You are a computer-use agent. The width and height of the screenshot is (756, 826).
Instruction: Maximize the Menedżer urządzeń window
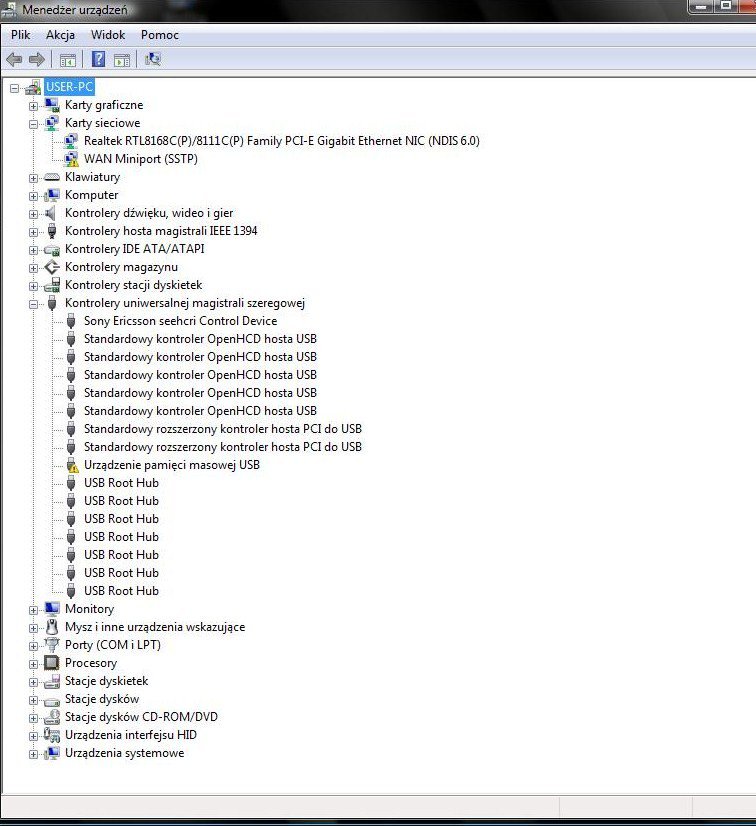[x=726, y=6]
